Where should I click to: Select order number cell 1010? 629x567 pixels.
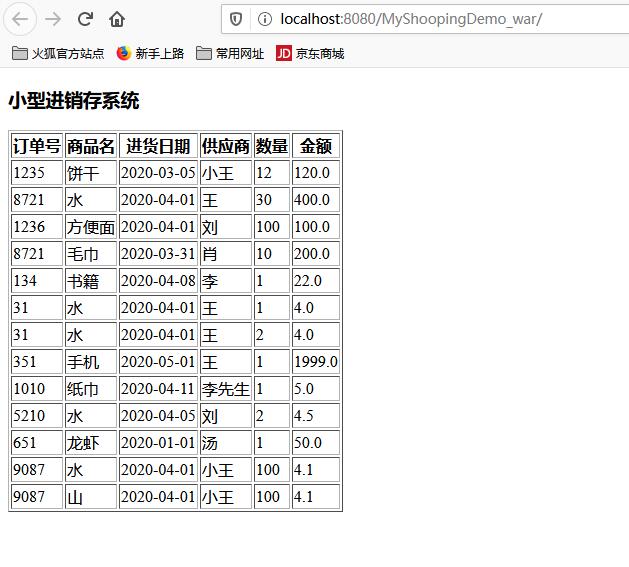click(37, 388)
